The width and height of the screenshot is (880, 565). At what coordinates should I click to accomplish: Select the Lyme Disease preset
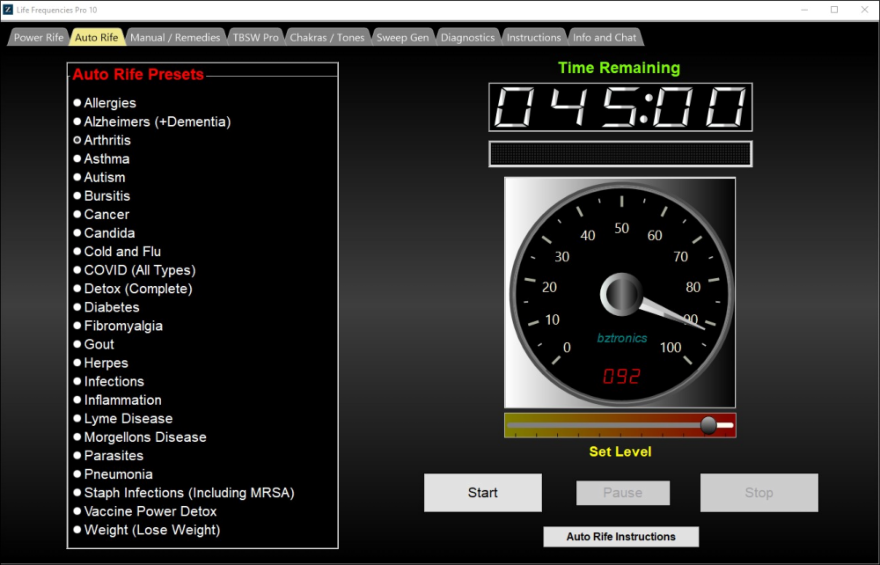78,418
